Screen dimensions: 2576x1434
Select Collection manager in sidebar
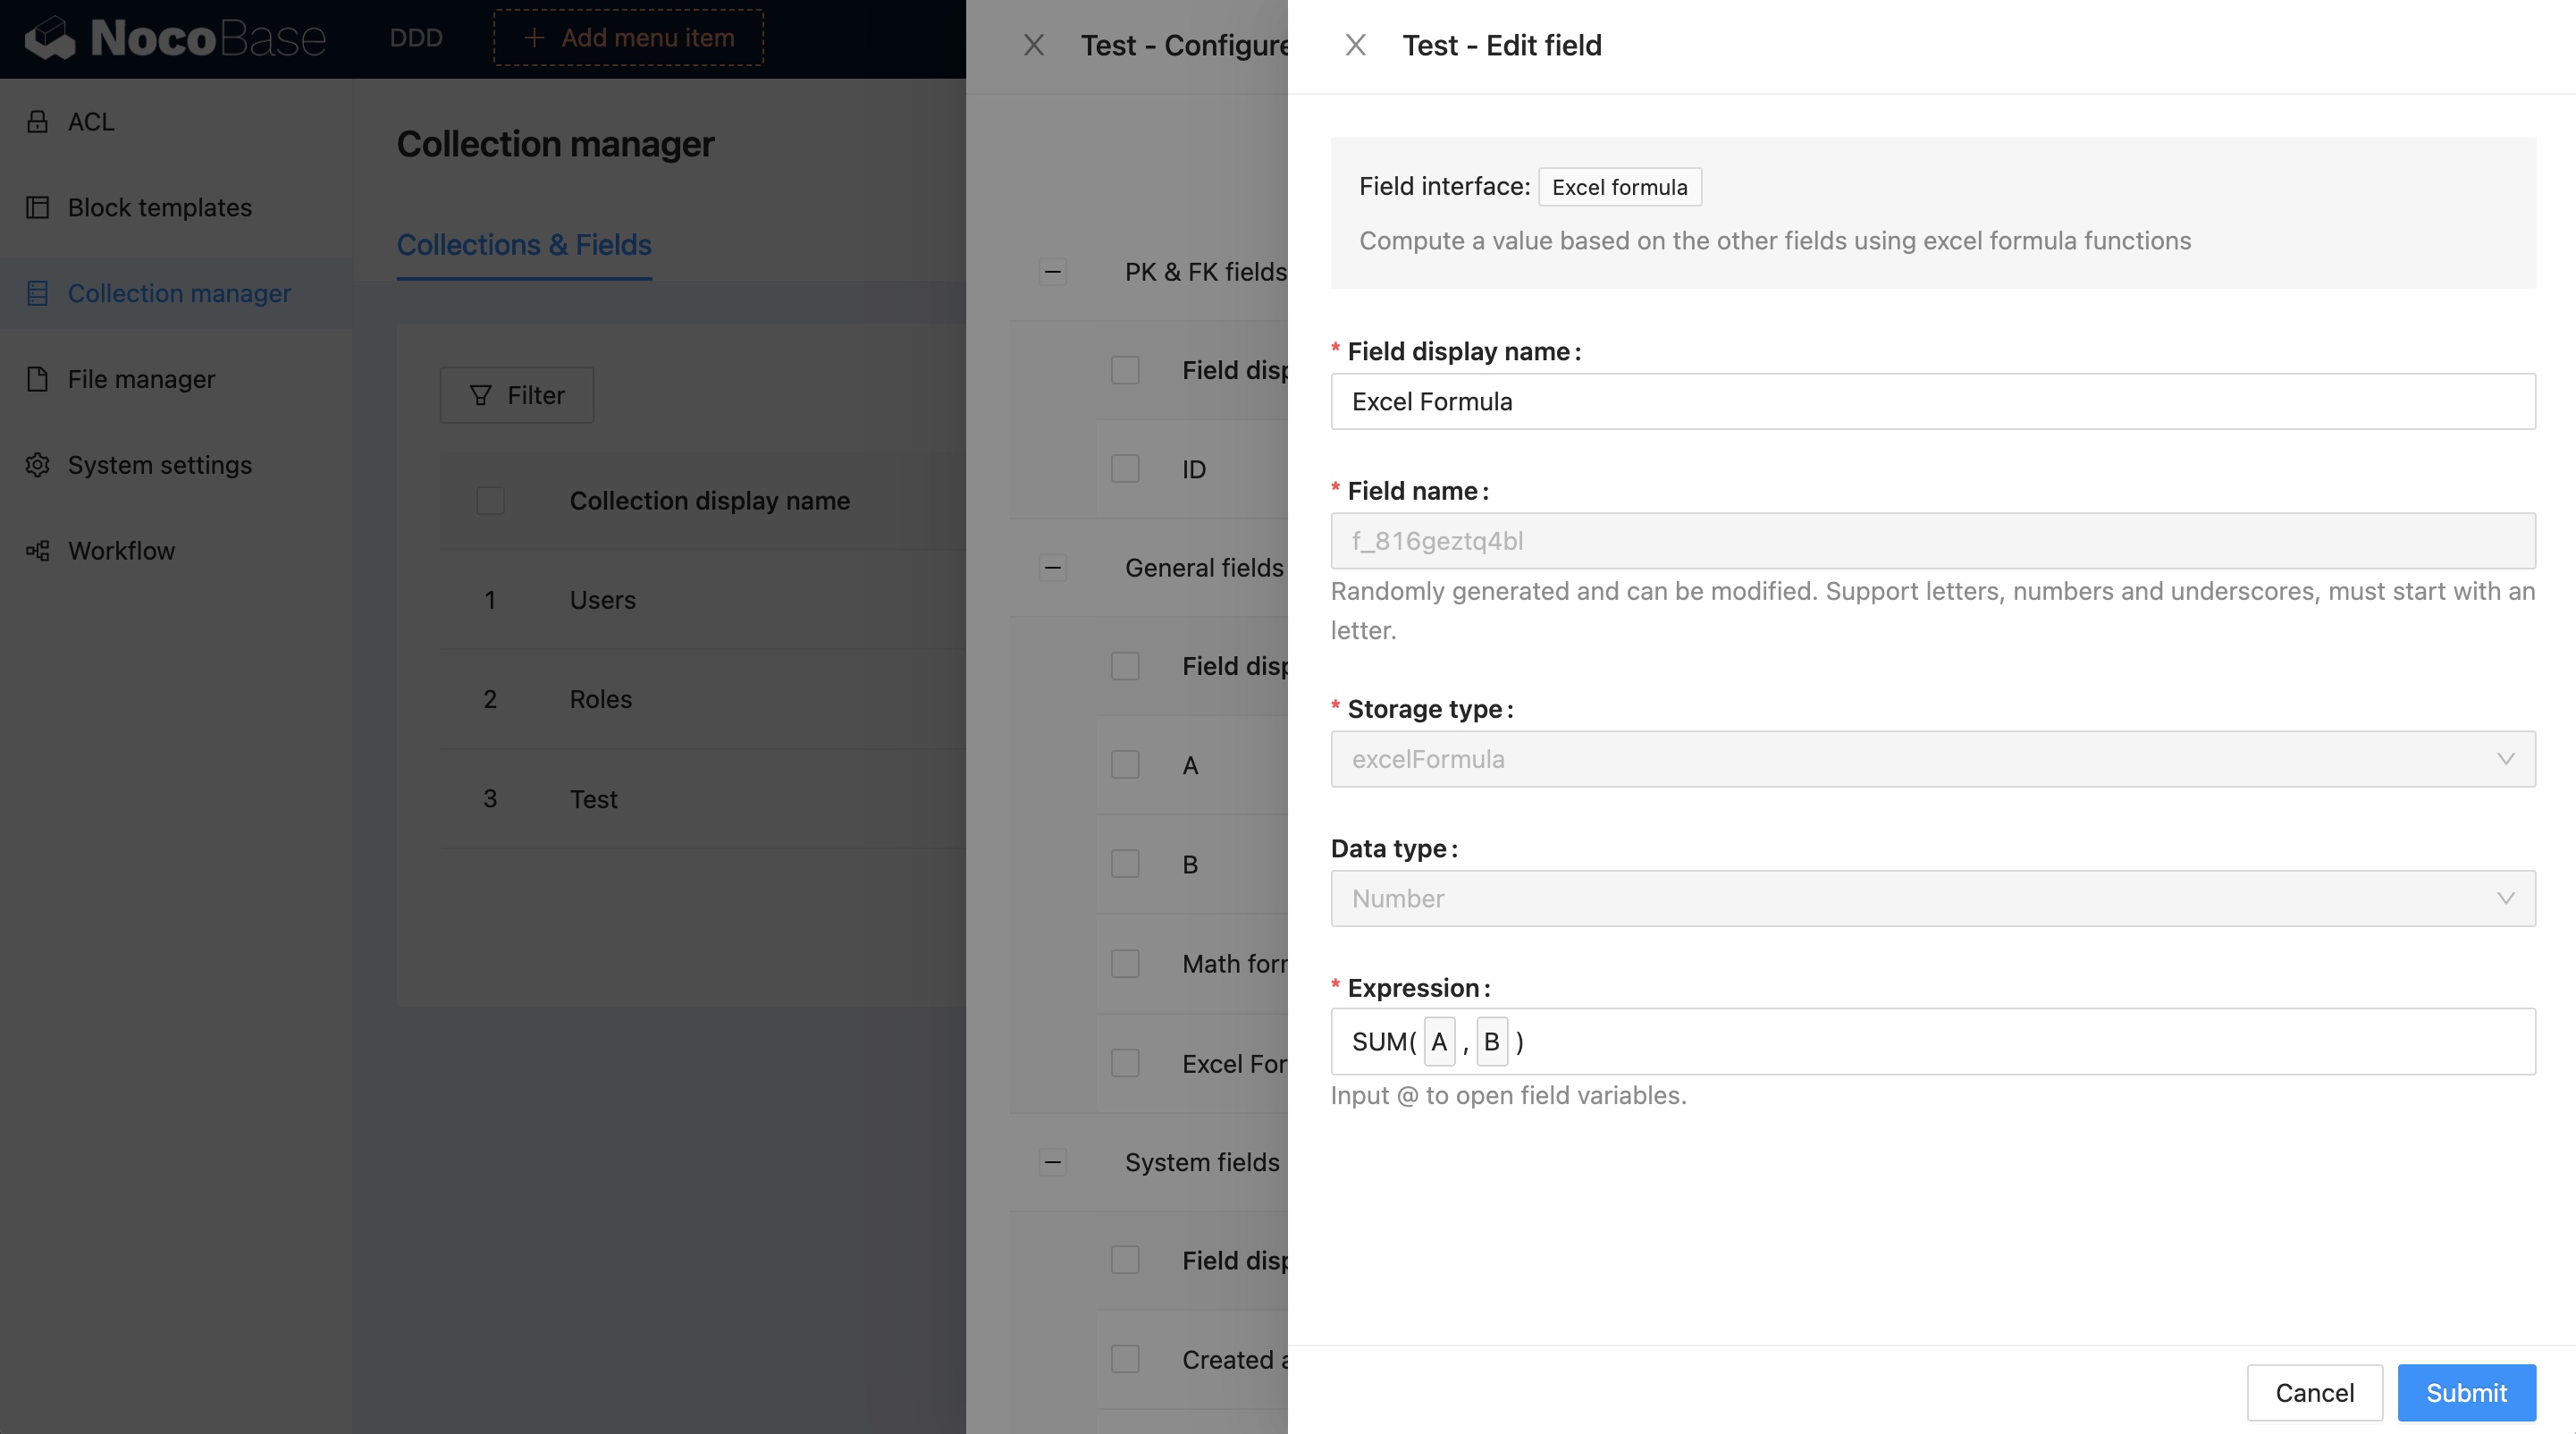(x=178, y=294)
